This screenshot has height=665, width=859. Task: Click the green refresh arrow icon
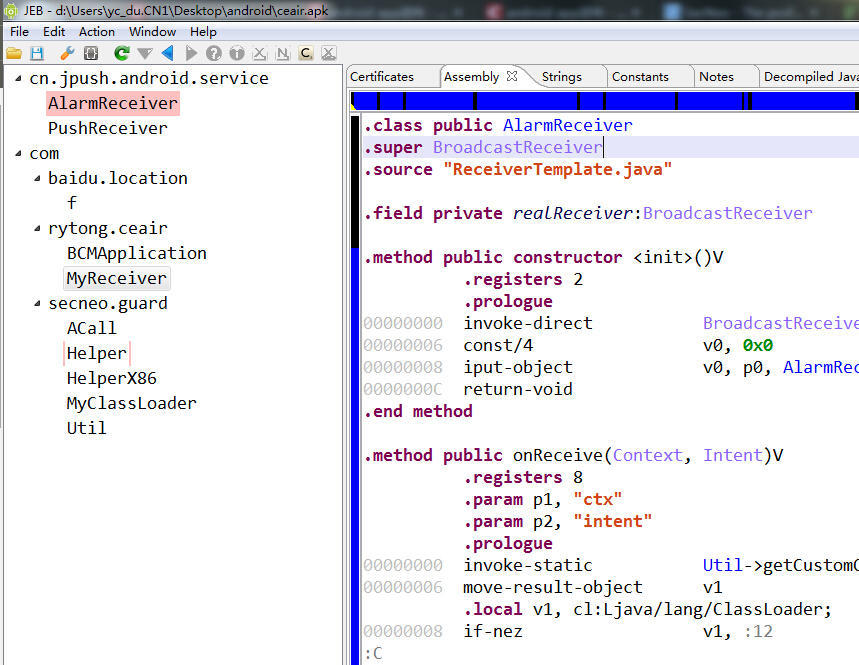[121, 53]
